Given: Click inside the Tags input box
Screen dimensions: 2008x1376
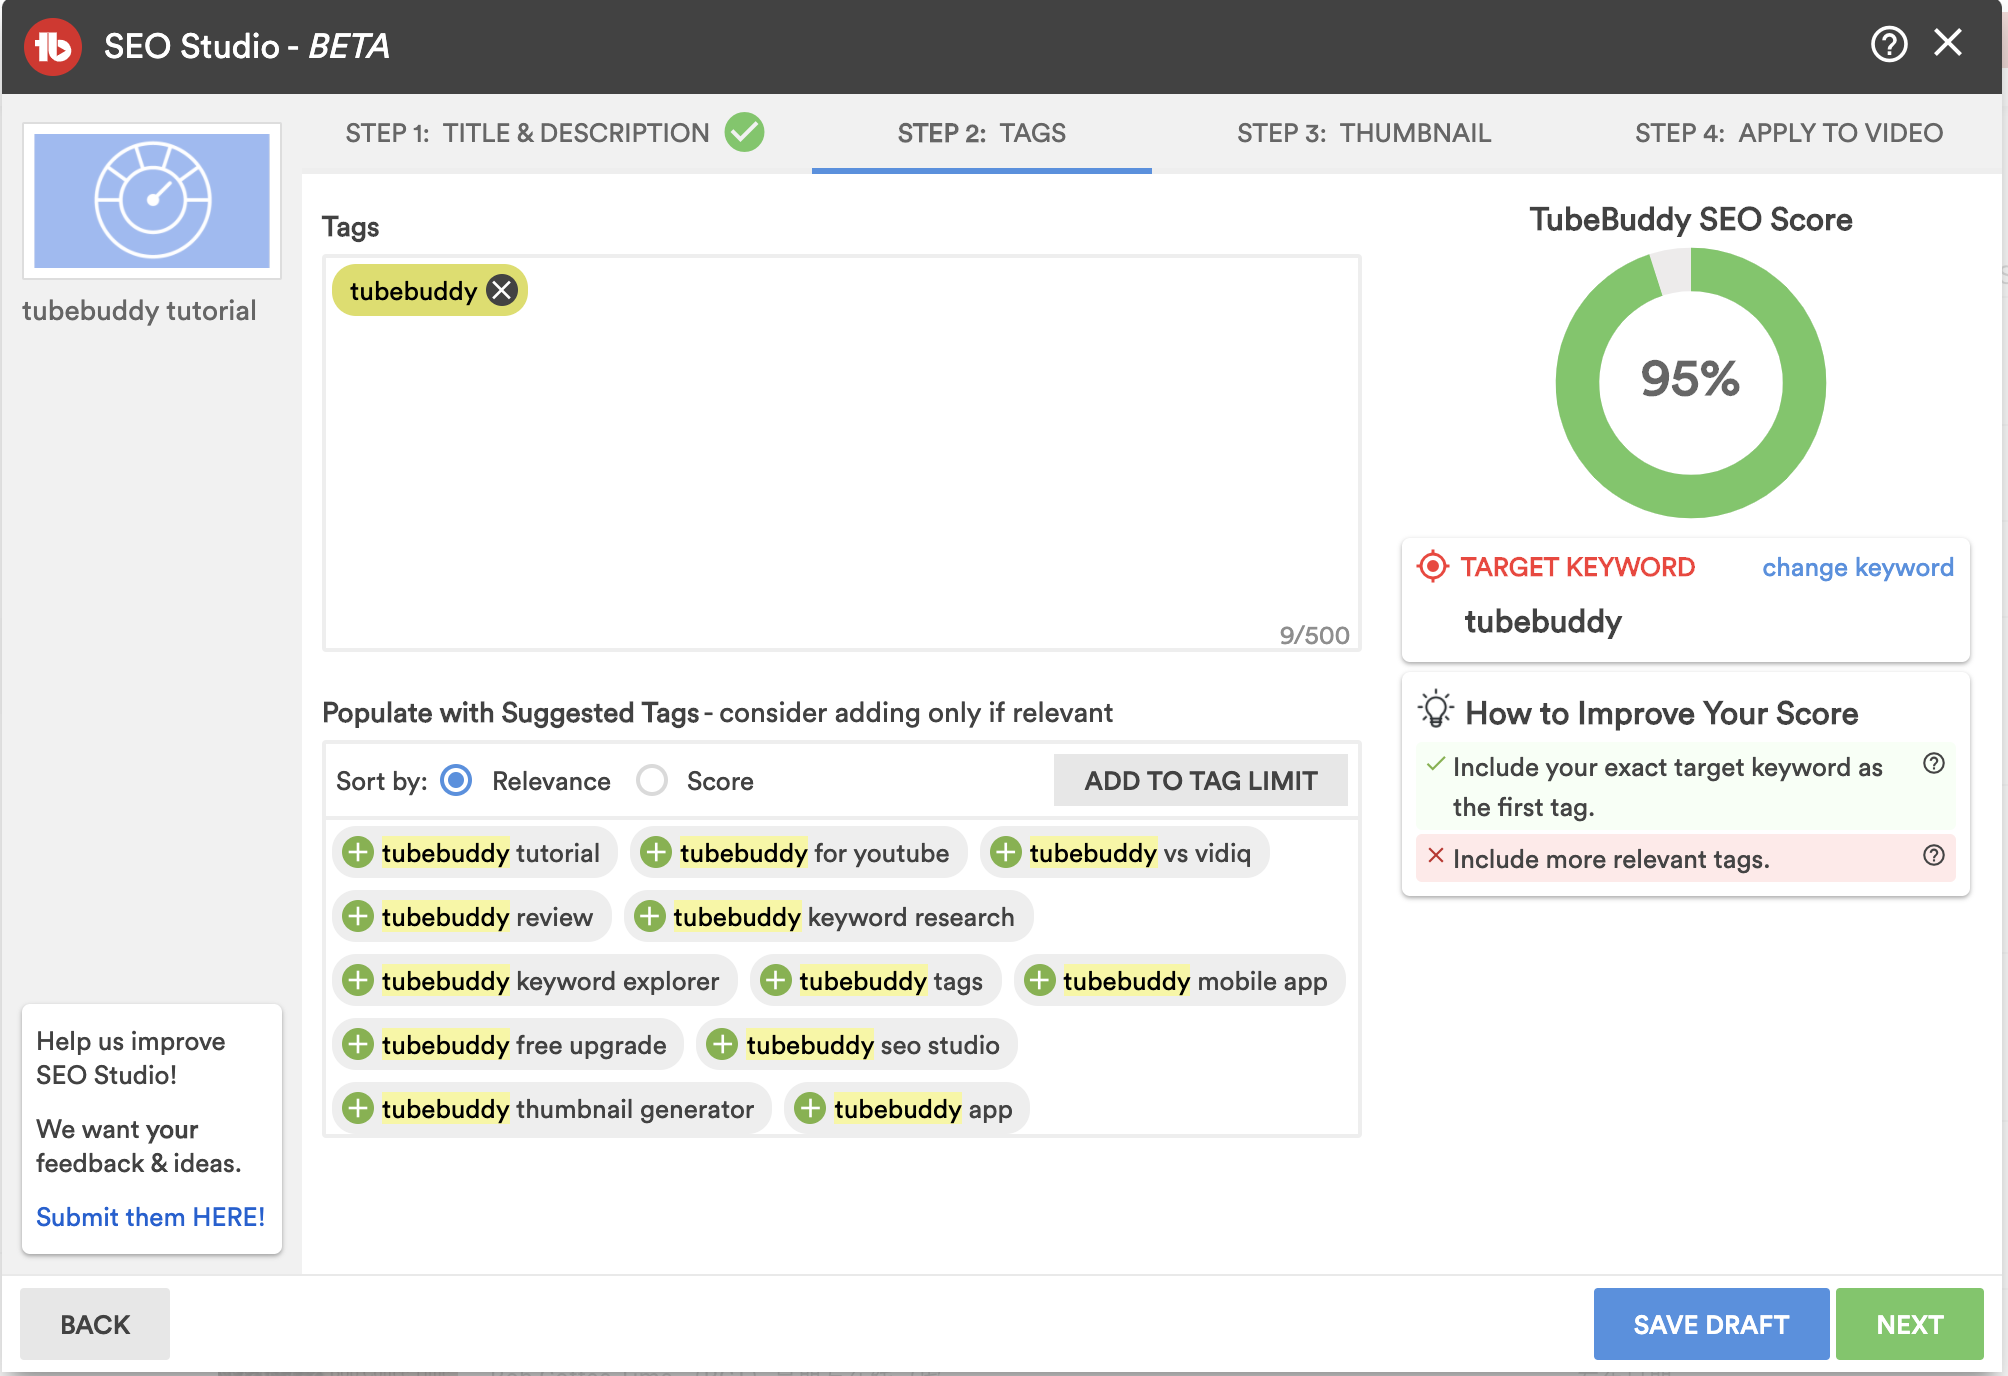Looking at the screenshot, I should pyautogui.click(x=841, y=453).
